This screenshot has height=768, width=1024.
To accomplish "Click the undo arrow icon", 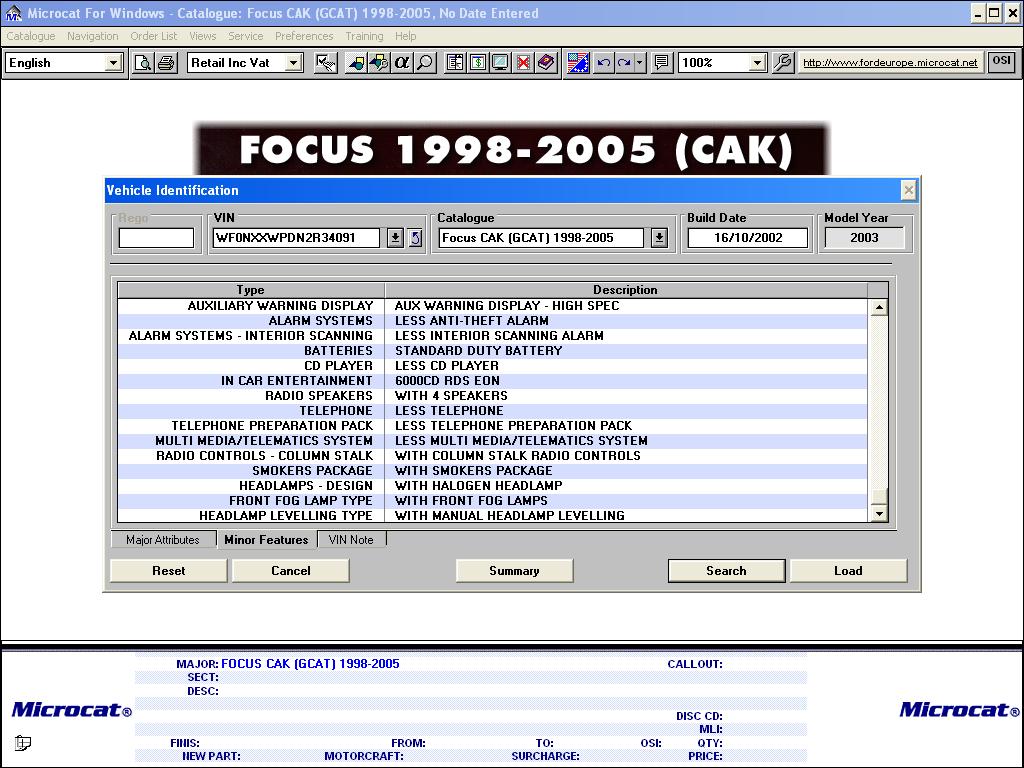I will click(603, 62).
